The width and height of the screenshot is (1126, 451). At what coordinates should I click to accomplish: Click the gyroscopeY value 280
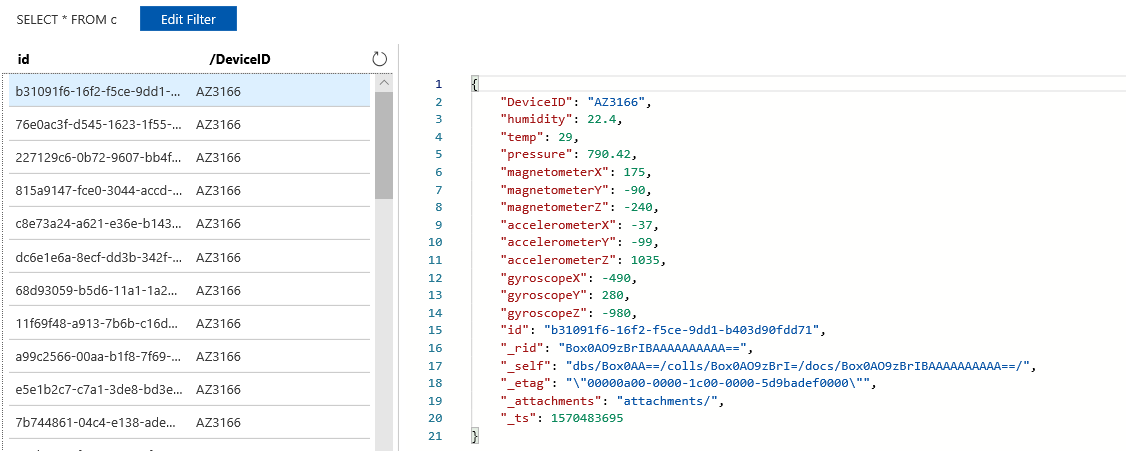(611, 295)
